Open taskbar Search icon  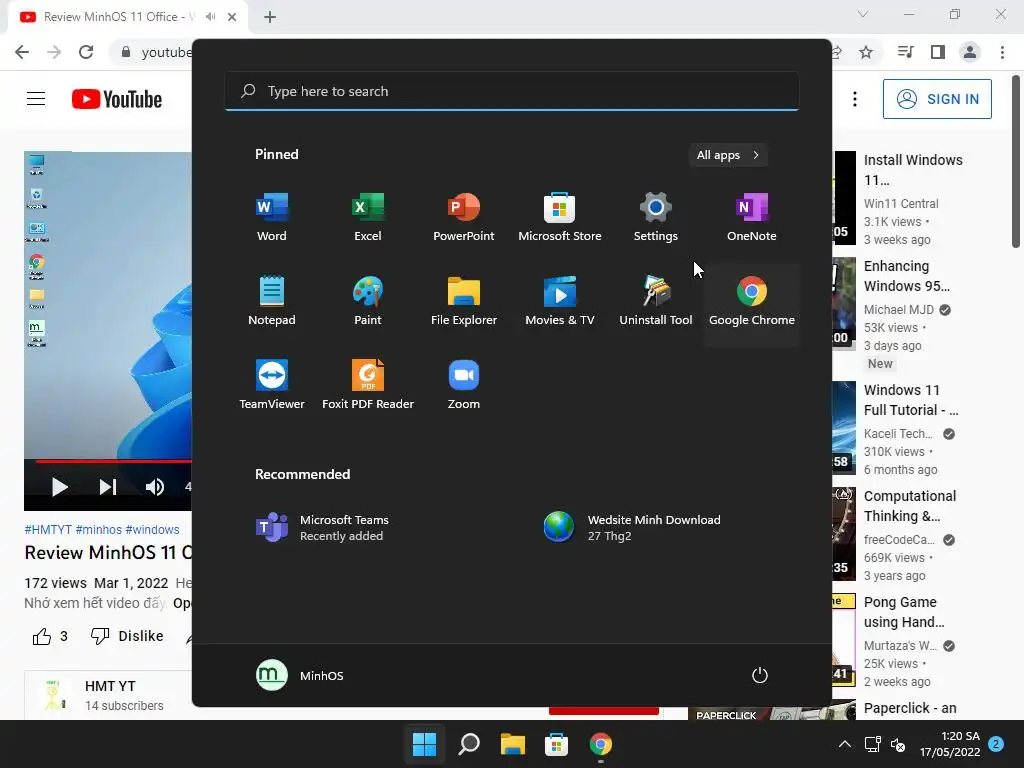click(469, 744)
